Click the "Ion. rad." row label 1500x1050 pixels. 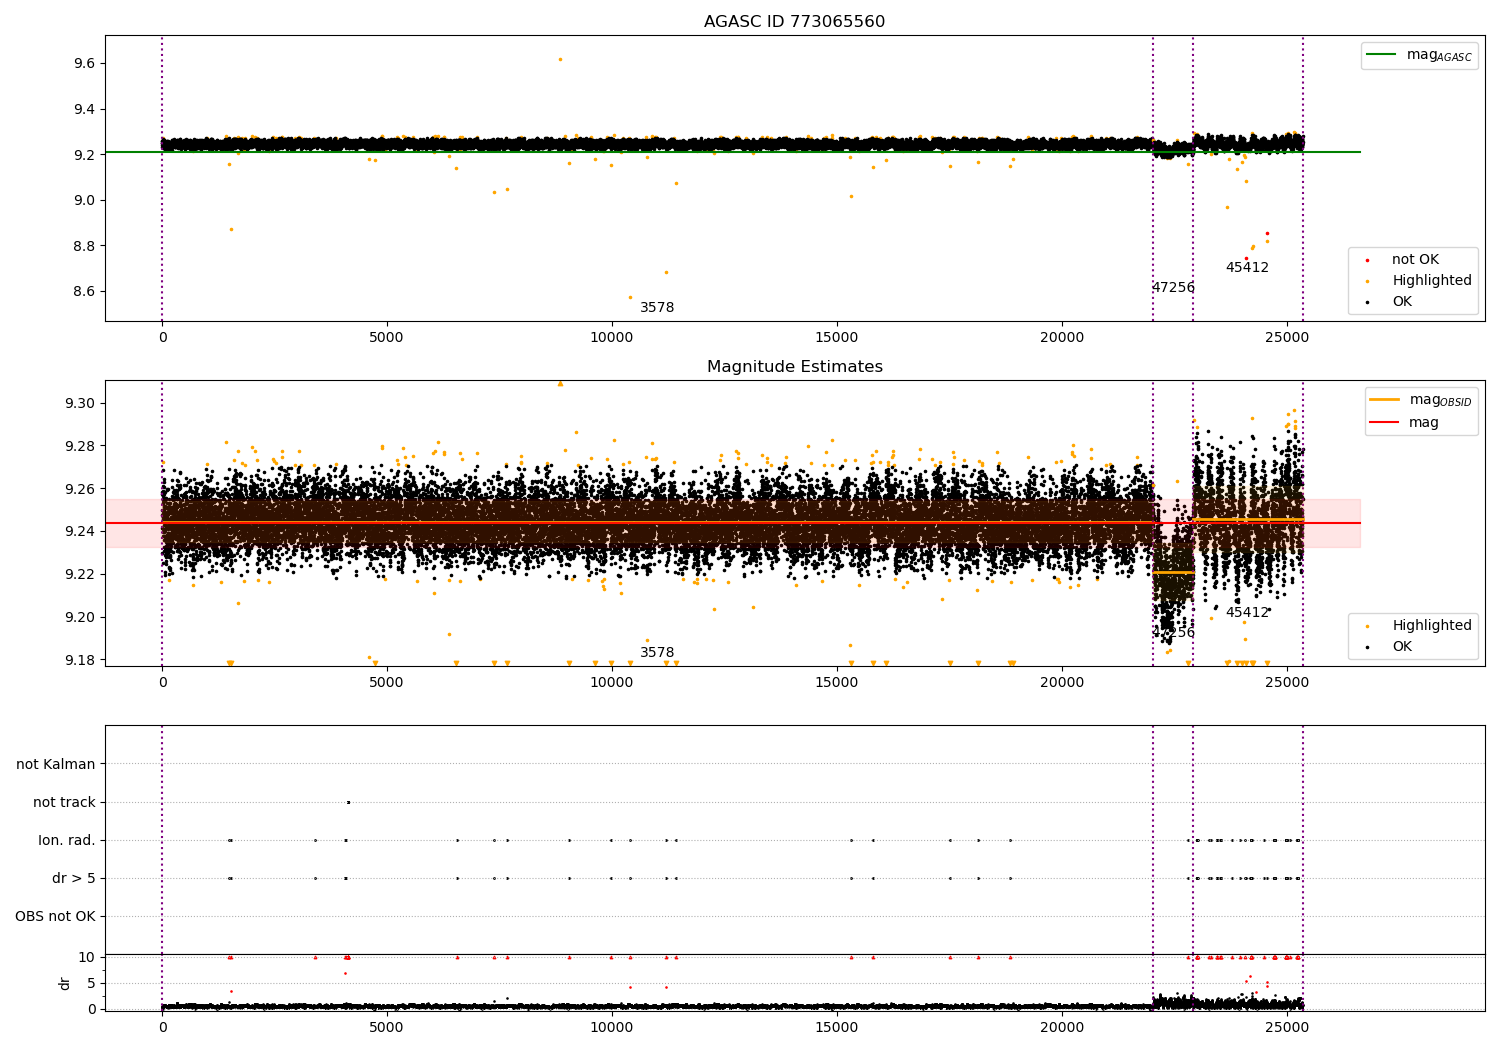click(x=67, y=841)
